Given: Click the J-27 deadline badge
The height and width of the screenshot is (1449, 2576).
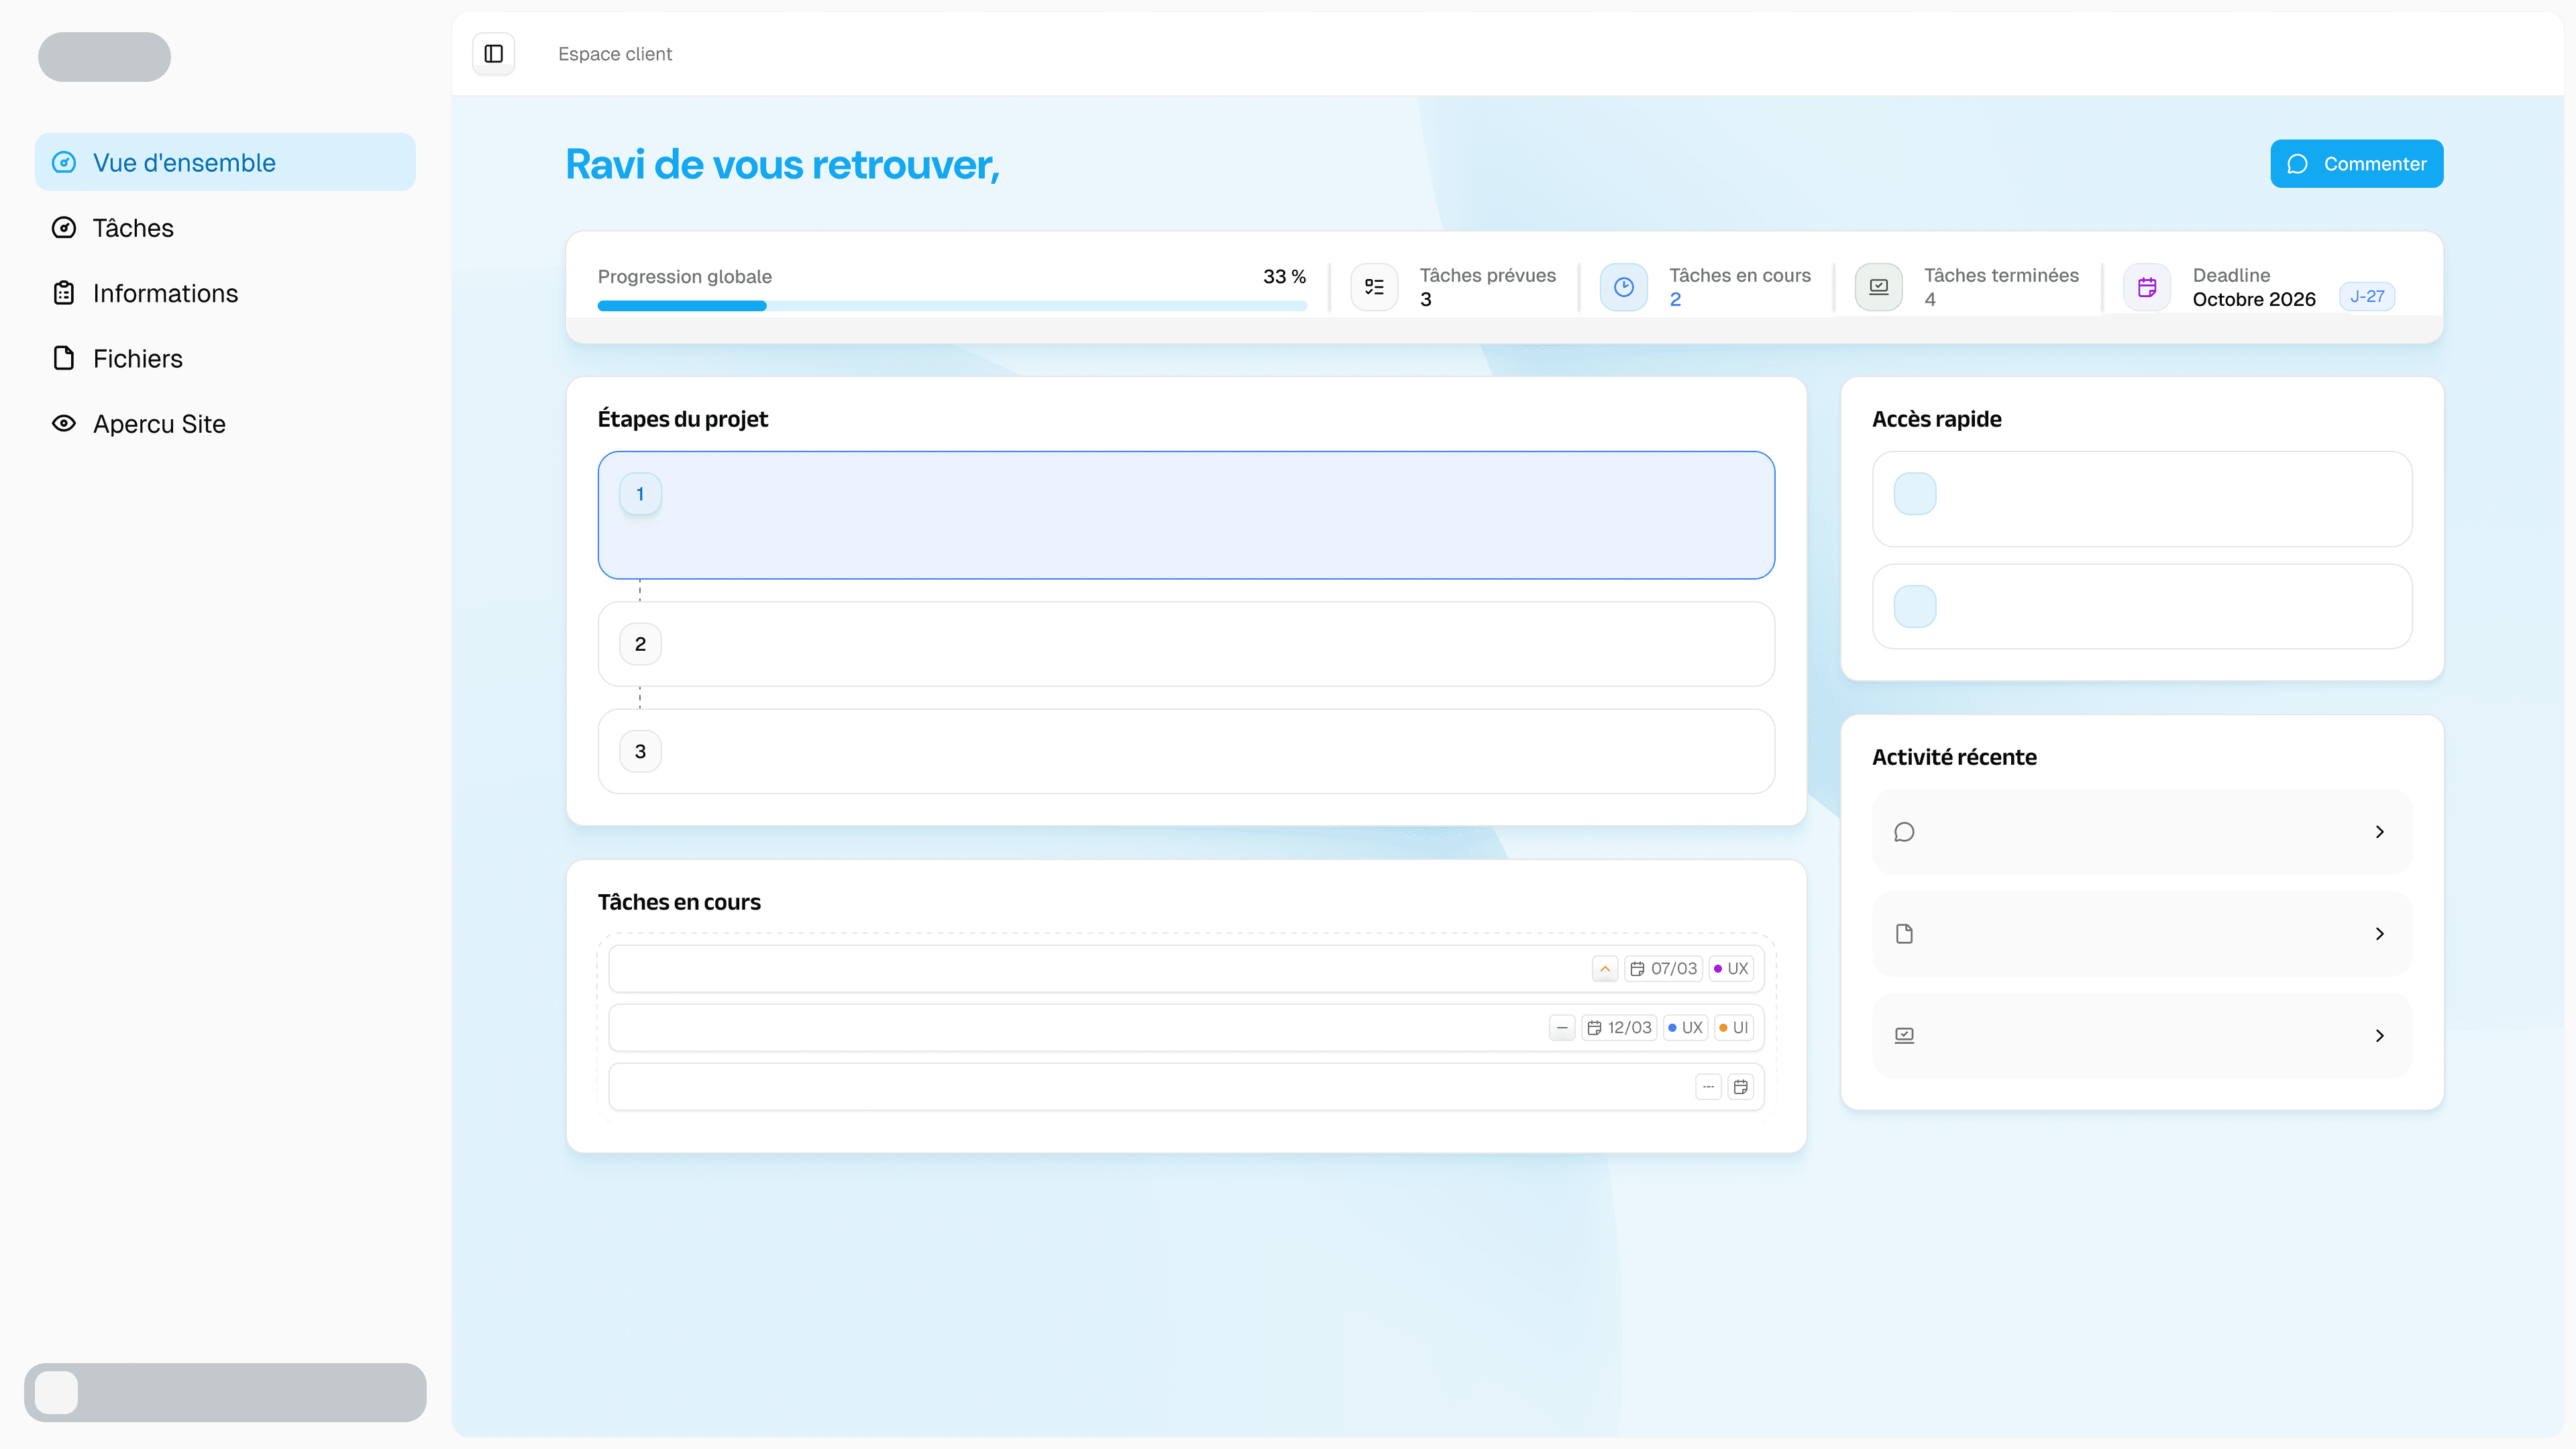Looking at the screenshot, I should [x=2366, y=297].
